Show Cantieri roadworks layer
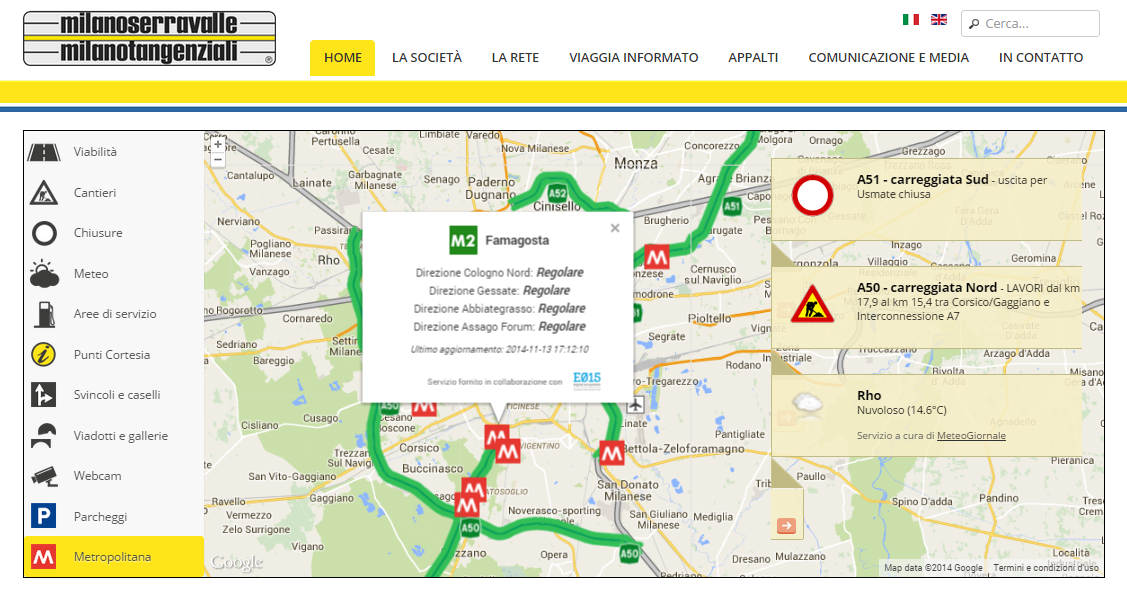This screenshot has height=595, width=1127. (x=43, y=192)
